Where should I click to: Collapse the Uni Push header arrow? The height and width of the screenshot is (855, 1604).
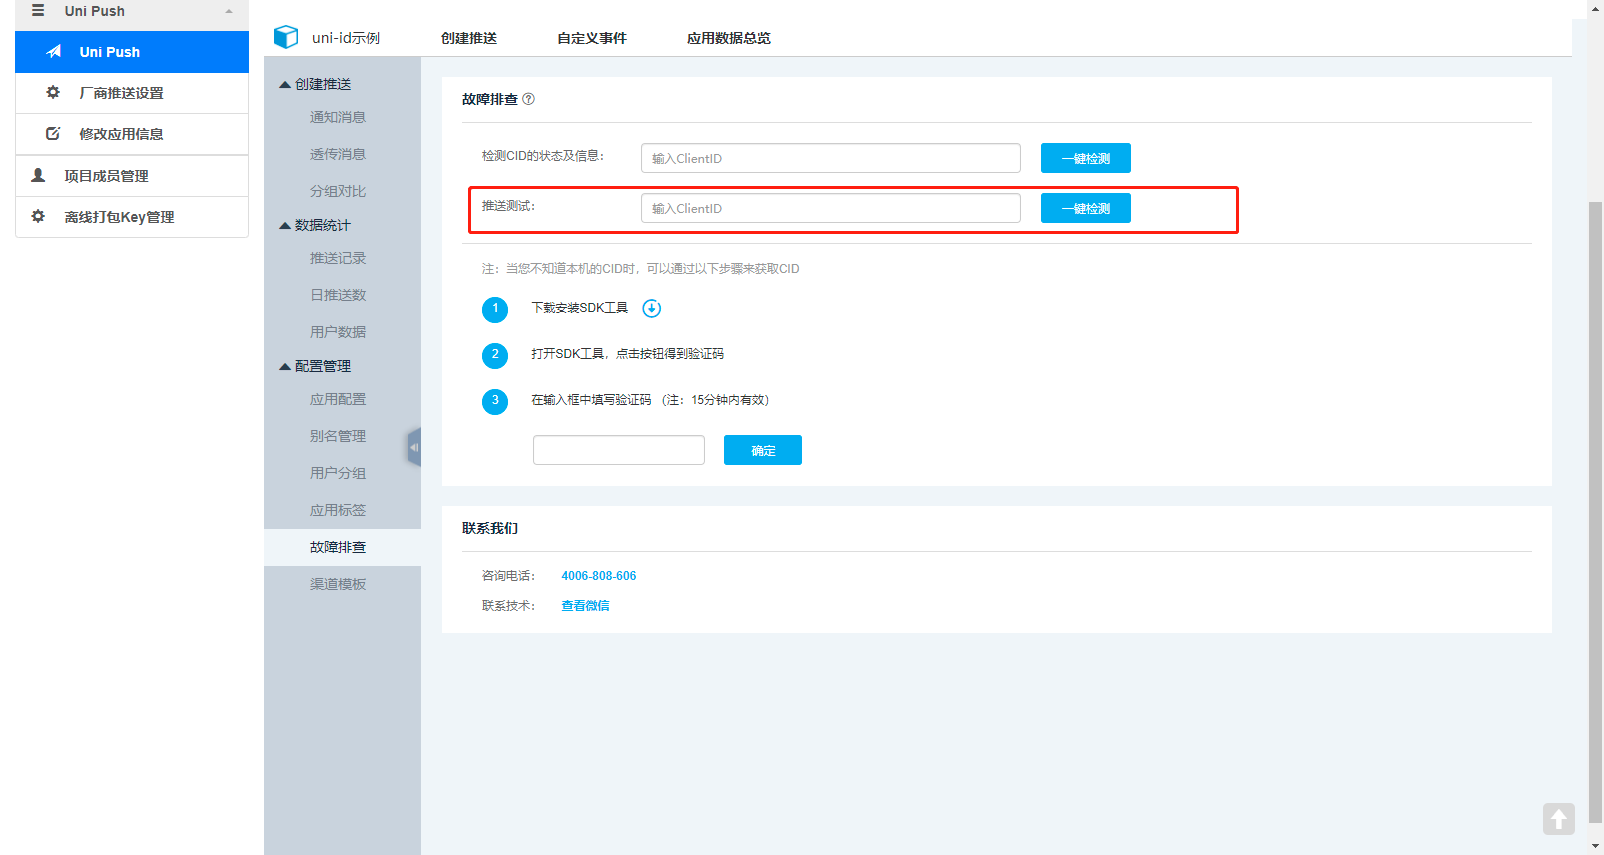click(x=229, y=11)
